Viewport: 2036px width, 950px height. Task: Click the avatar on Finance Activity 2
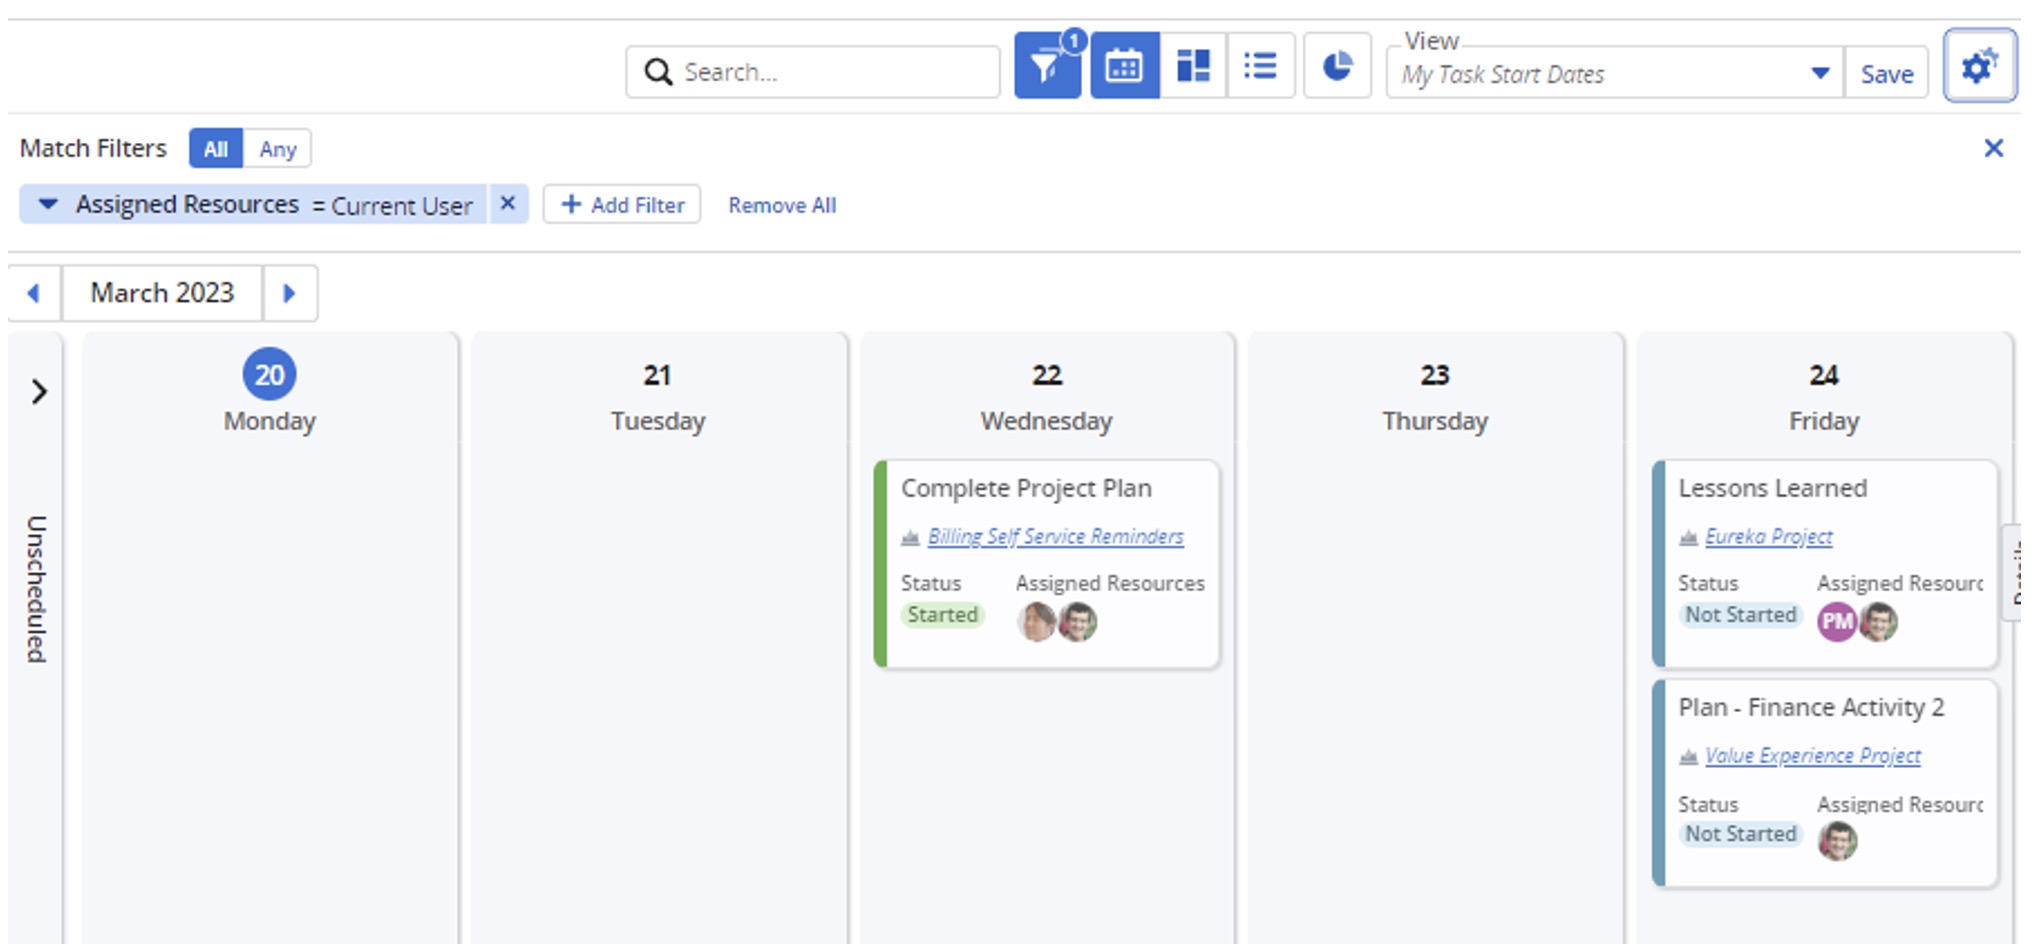1837,841
